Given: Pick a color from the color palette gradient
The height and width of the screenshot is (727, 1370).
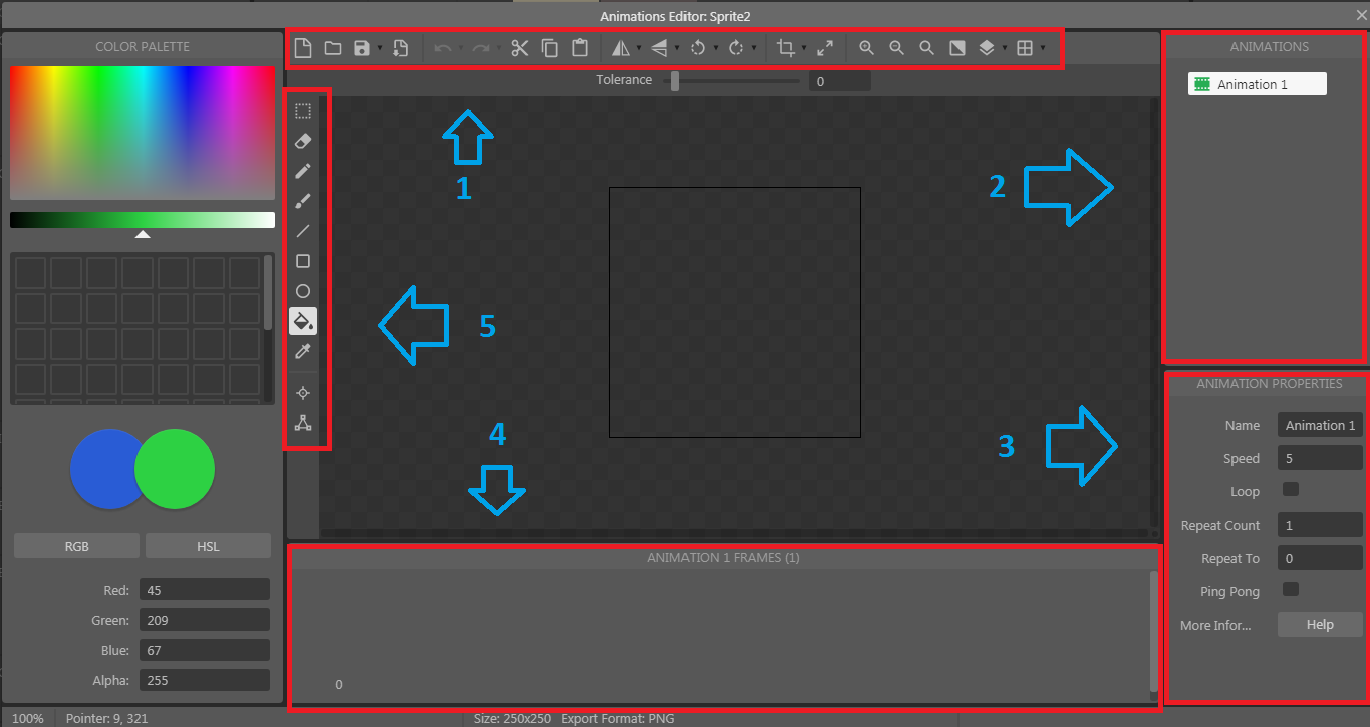Looking at the screenshot, I should point(142,130).
